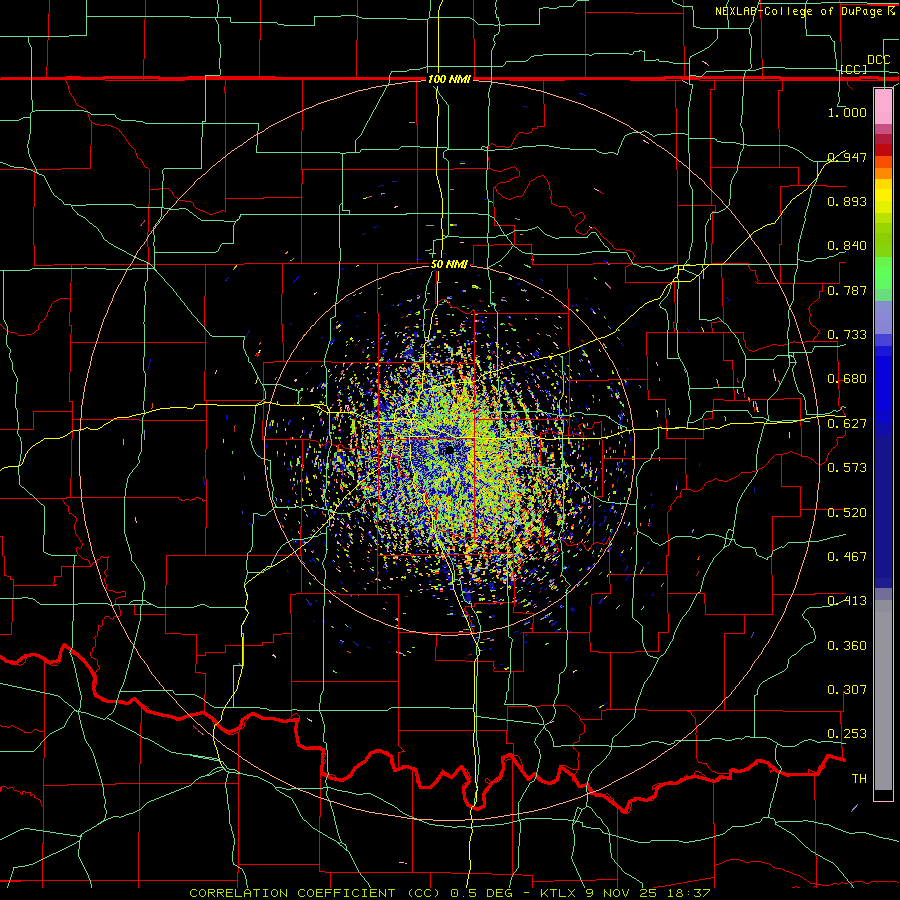This screenshot has height=900, width=900.
Task: Click the [CC] product label
Action: tap(854, 69)
